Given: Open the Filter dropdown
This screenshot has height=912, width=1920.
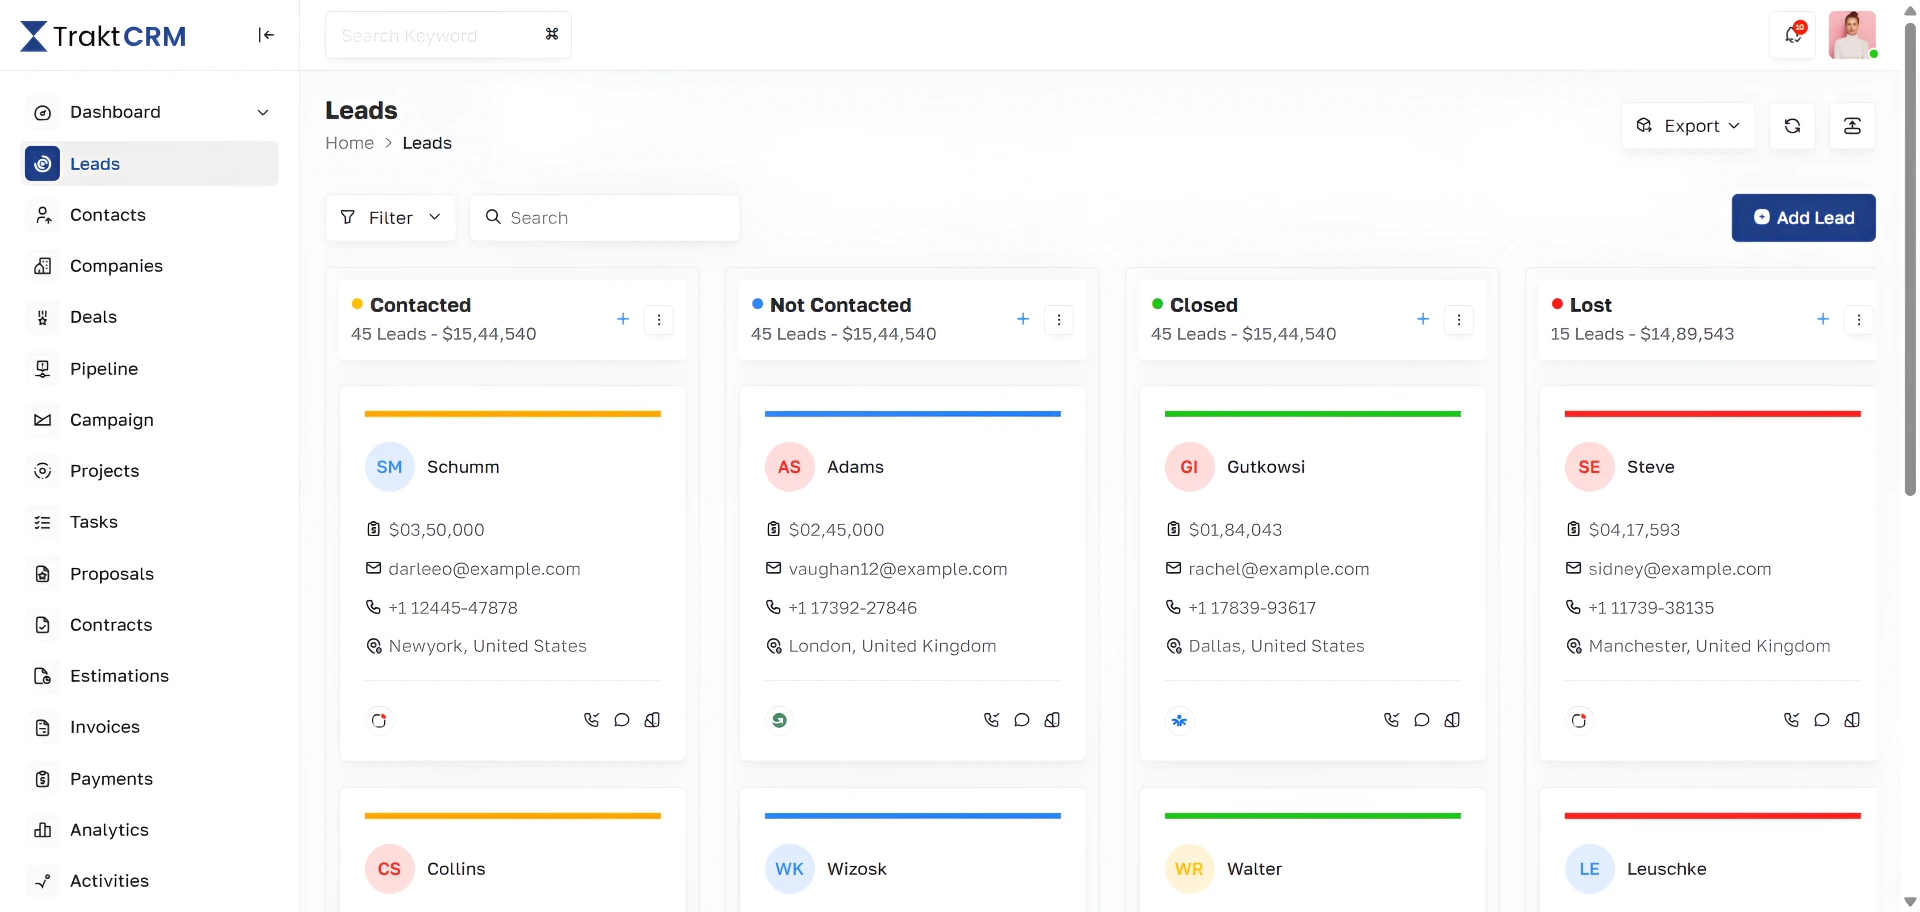Looking at the screenshot, I should click(x=390, y=217).
